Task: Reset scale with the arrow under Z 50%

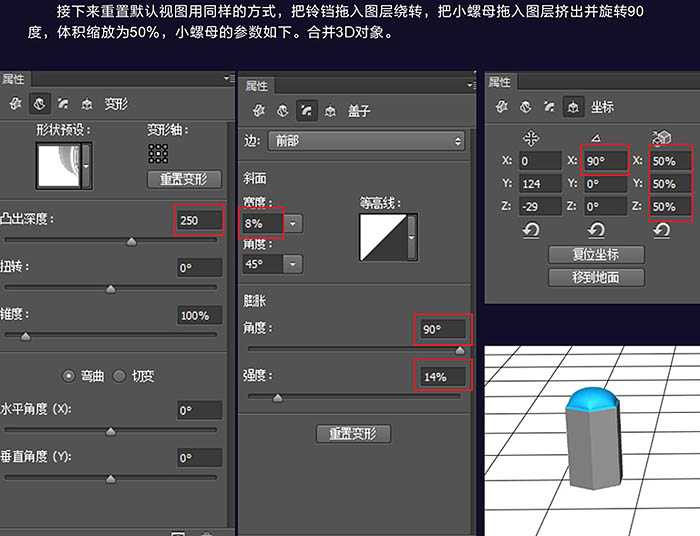Action: (x=661, y=230)
